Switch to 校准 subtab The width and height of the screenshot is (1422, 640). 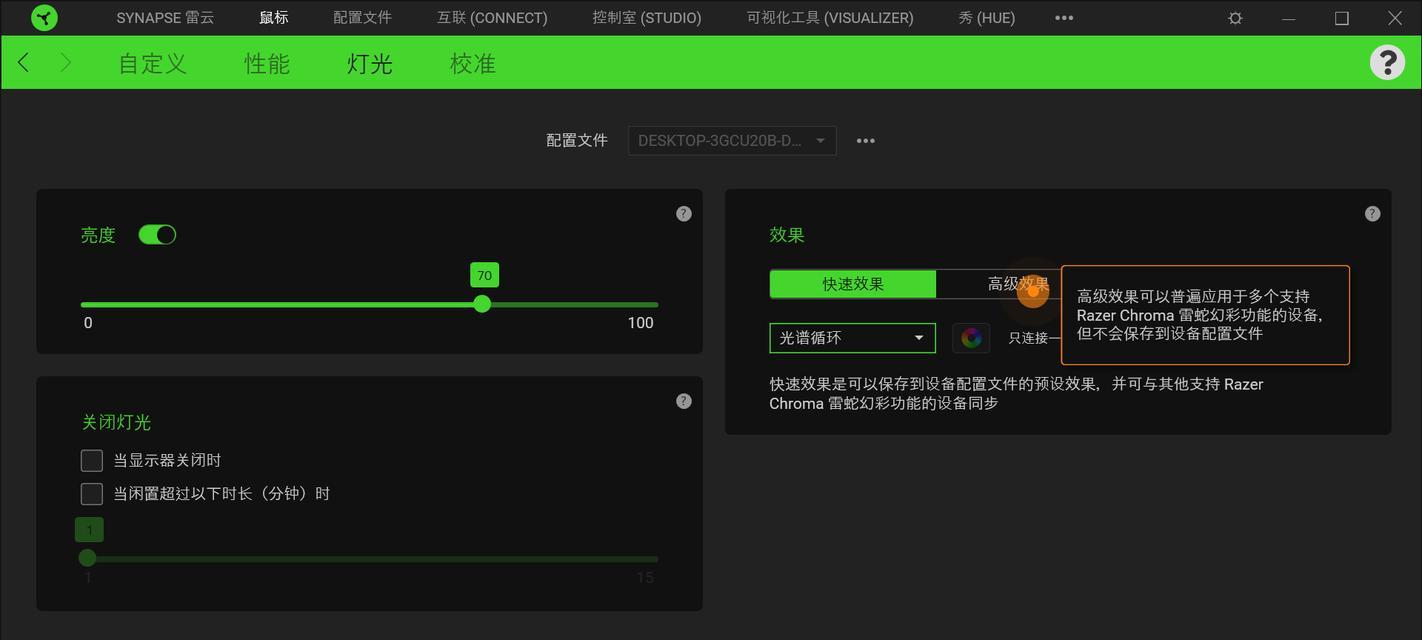(x=473, y=64)
